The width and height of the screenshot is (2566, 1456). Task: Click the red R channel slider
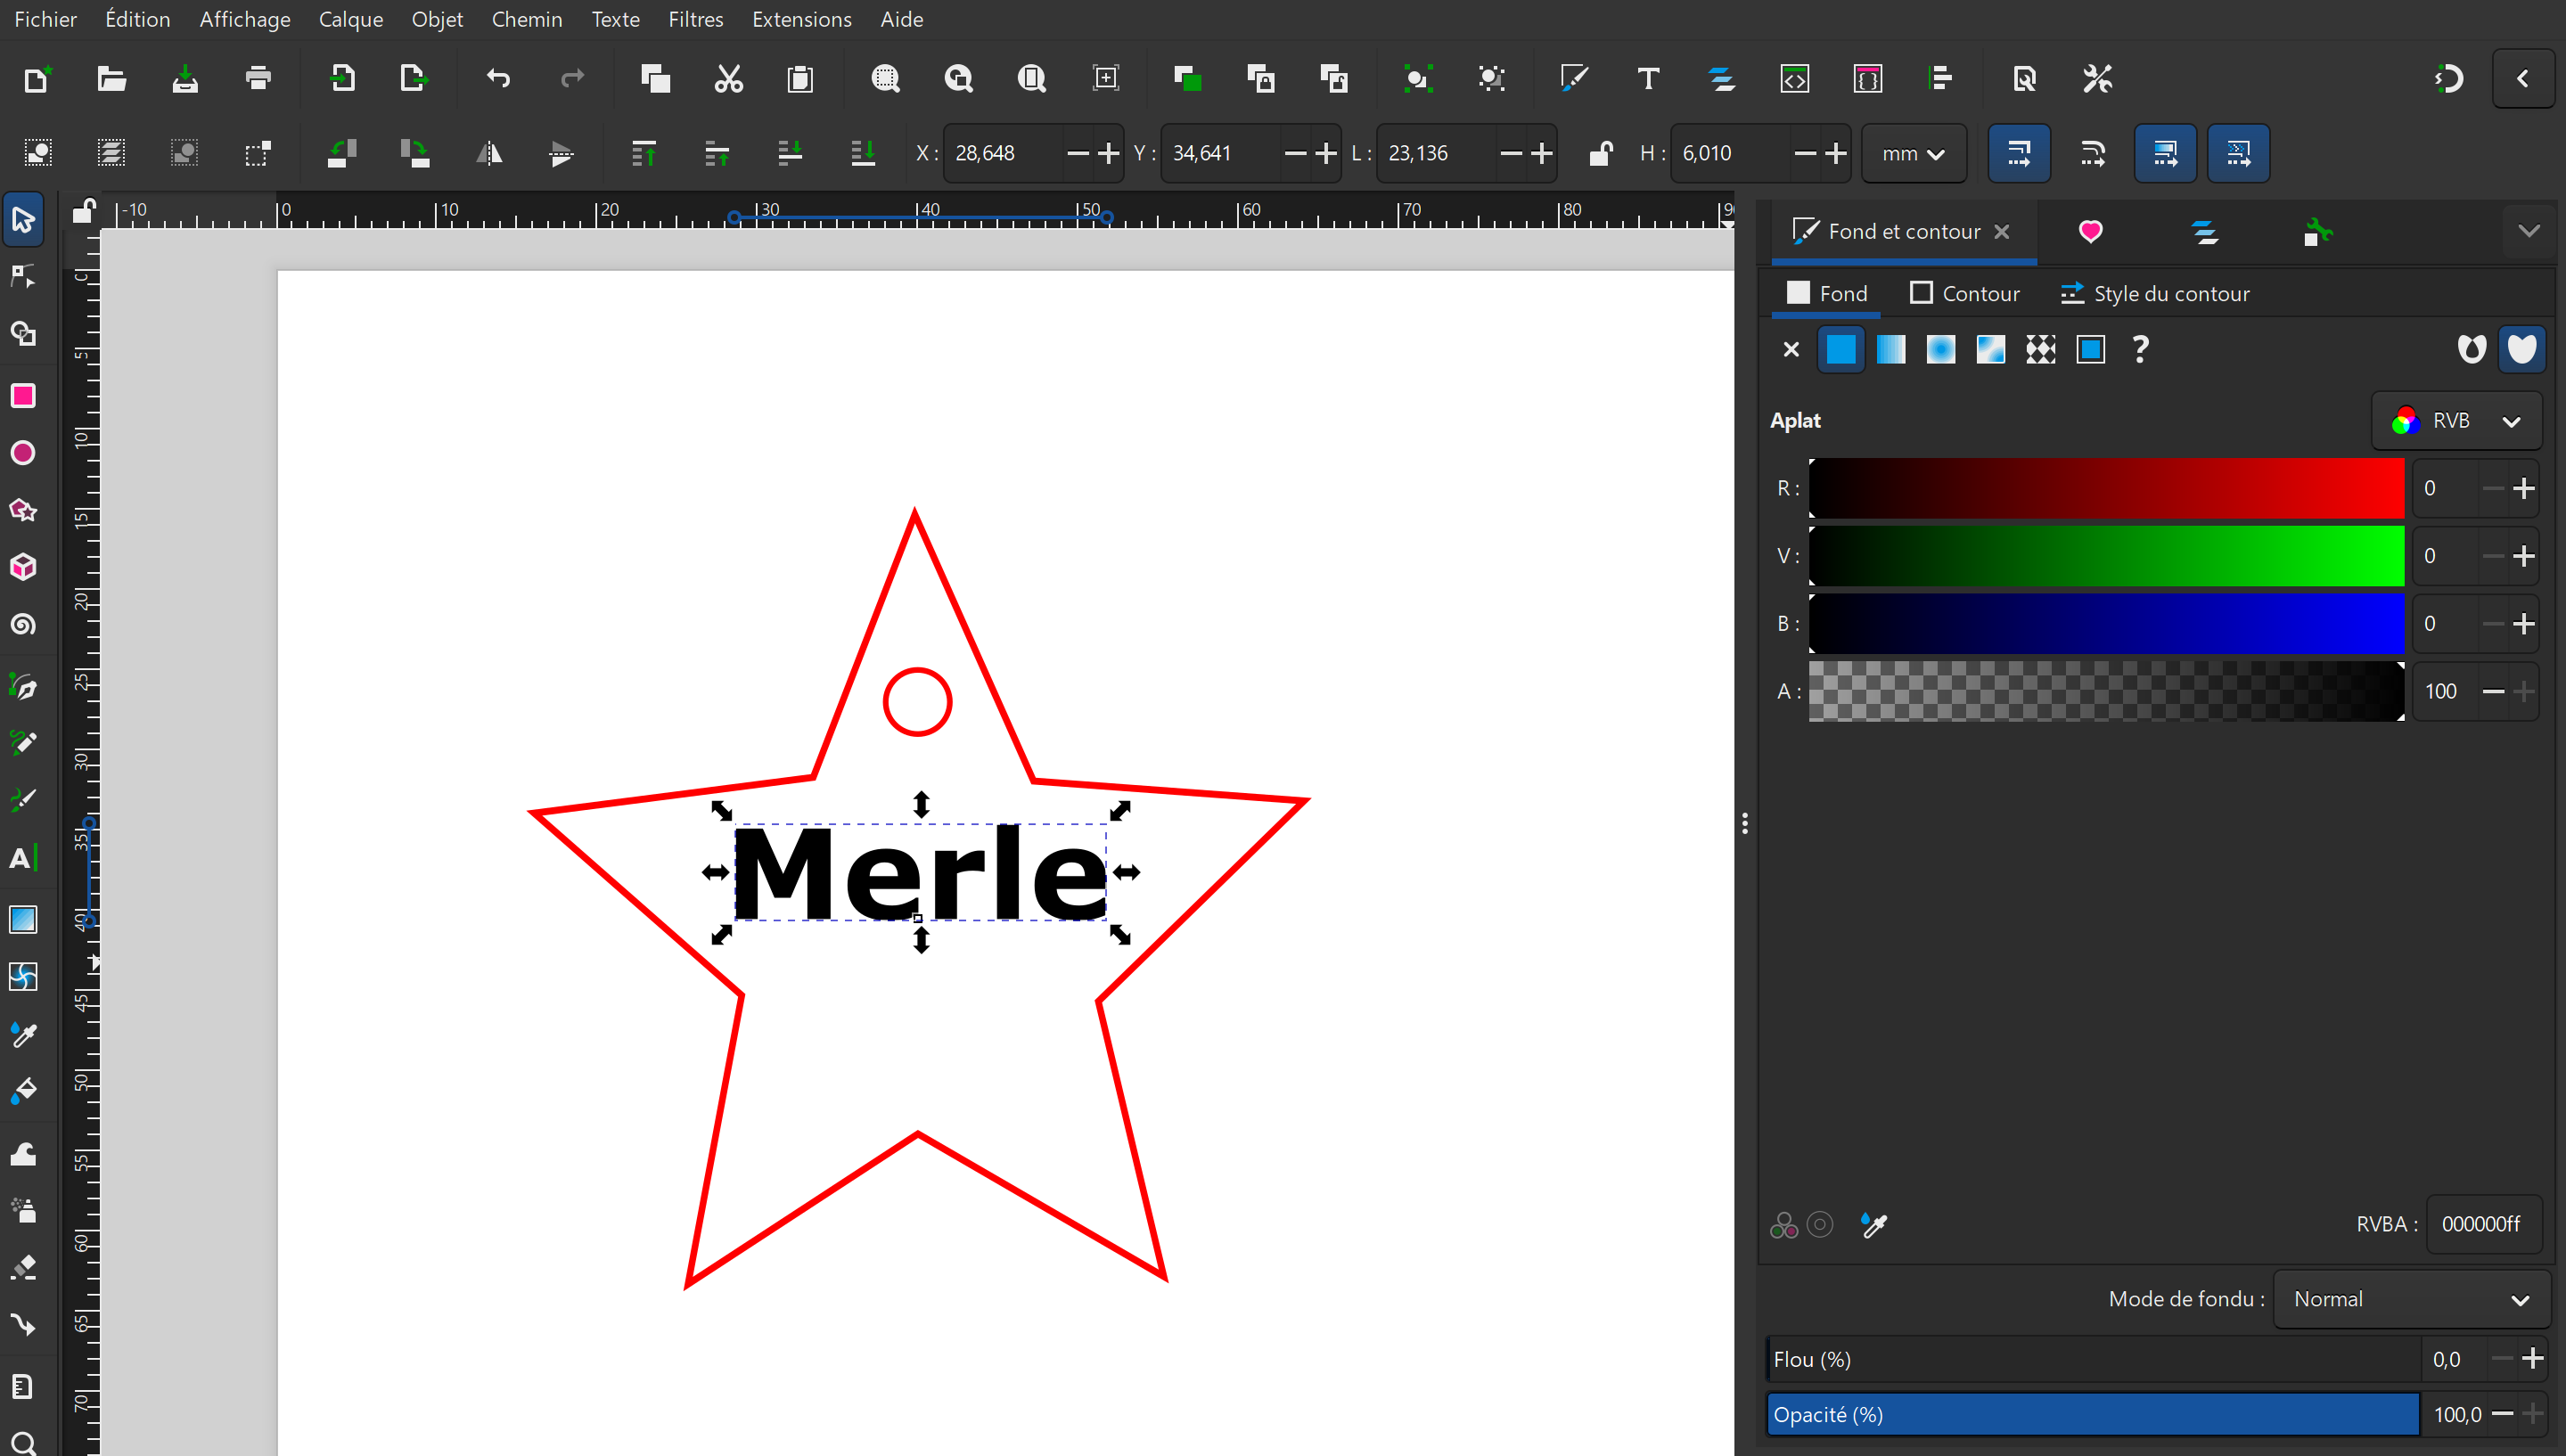point(2106,488)
